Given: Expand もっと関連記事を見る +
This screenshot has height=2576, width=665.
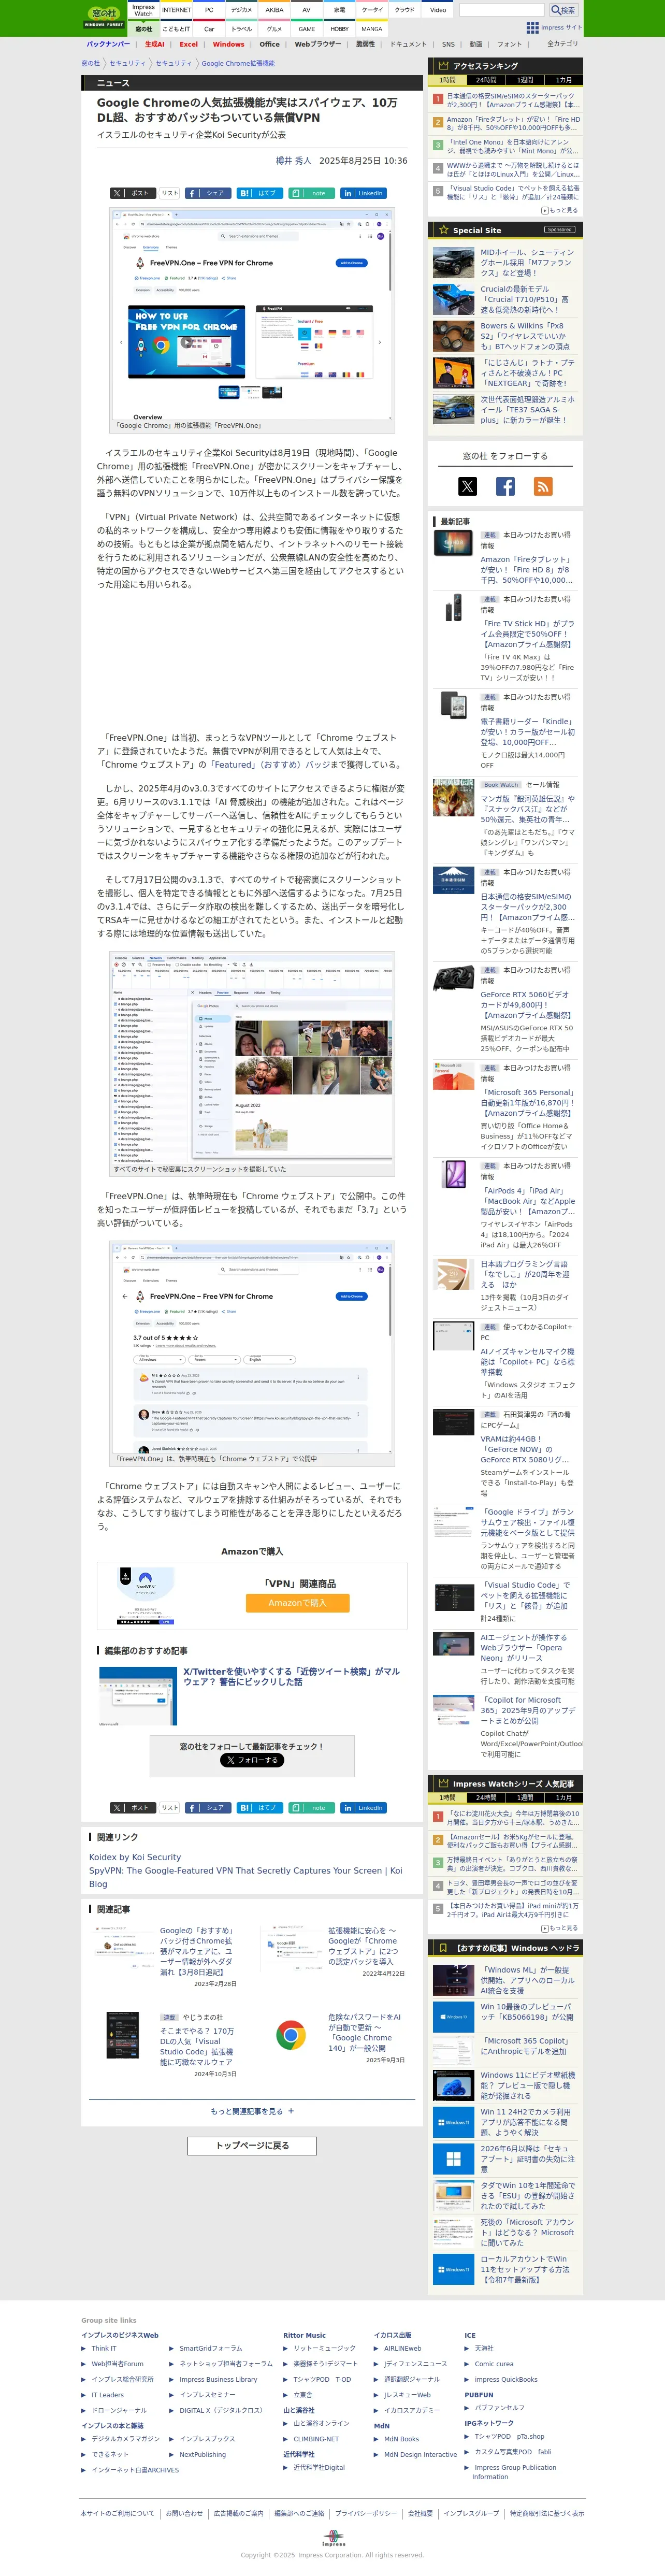Looking at the screenshot, I should (252, 2111).
